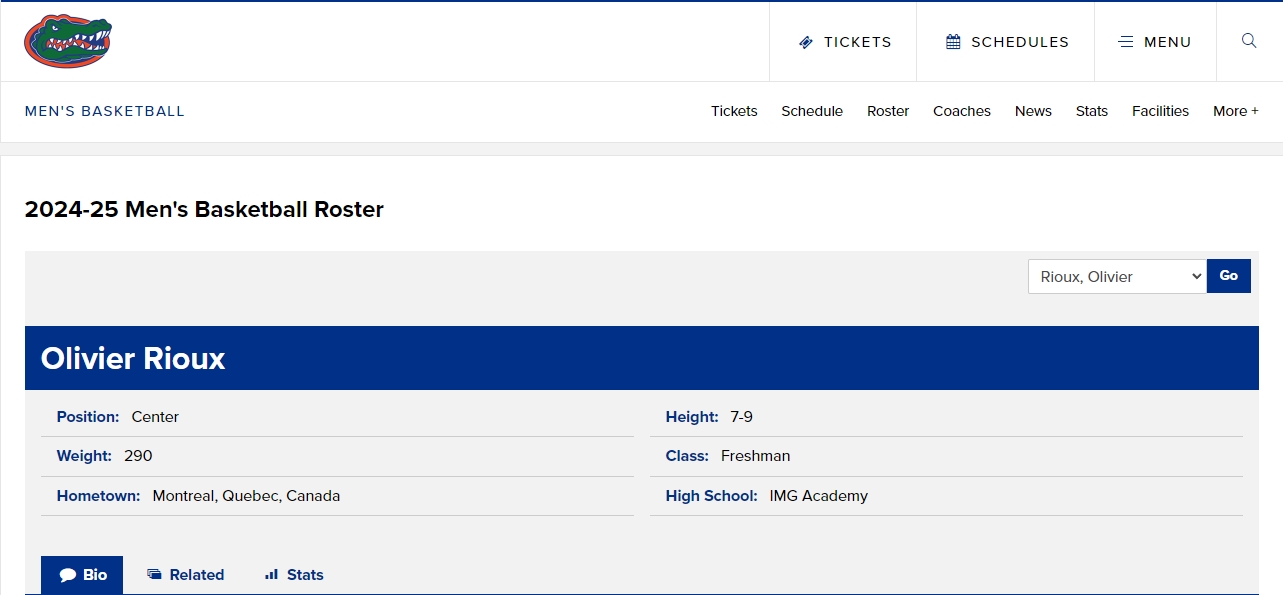
Task: Select the Bio tab
Action: [82, 575]
